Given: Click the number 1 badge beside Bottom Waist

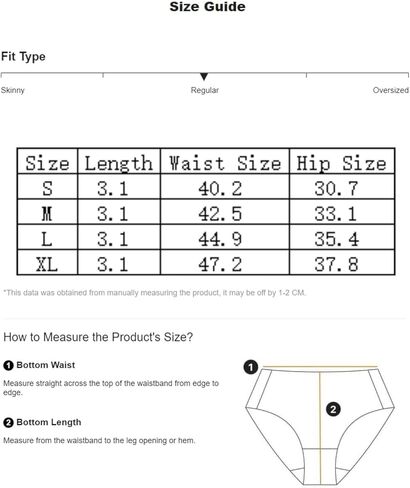Looking at the screenshot, I should coord(8,365).
